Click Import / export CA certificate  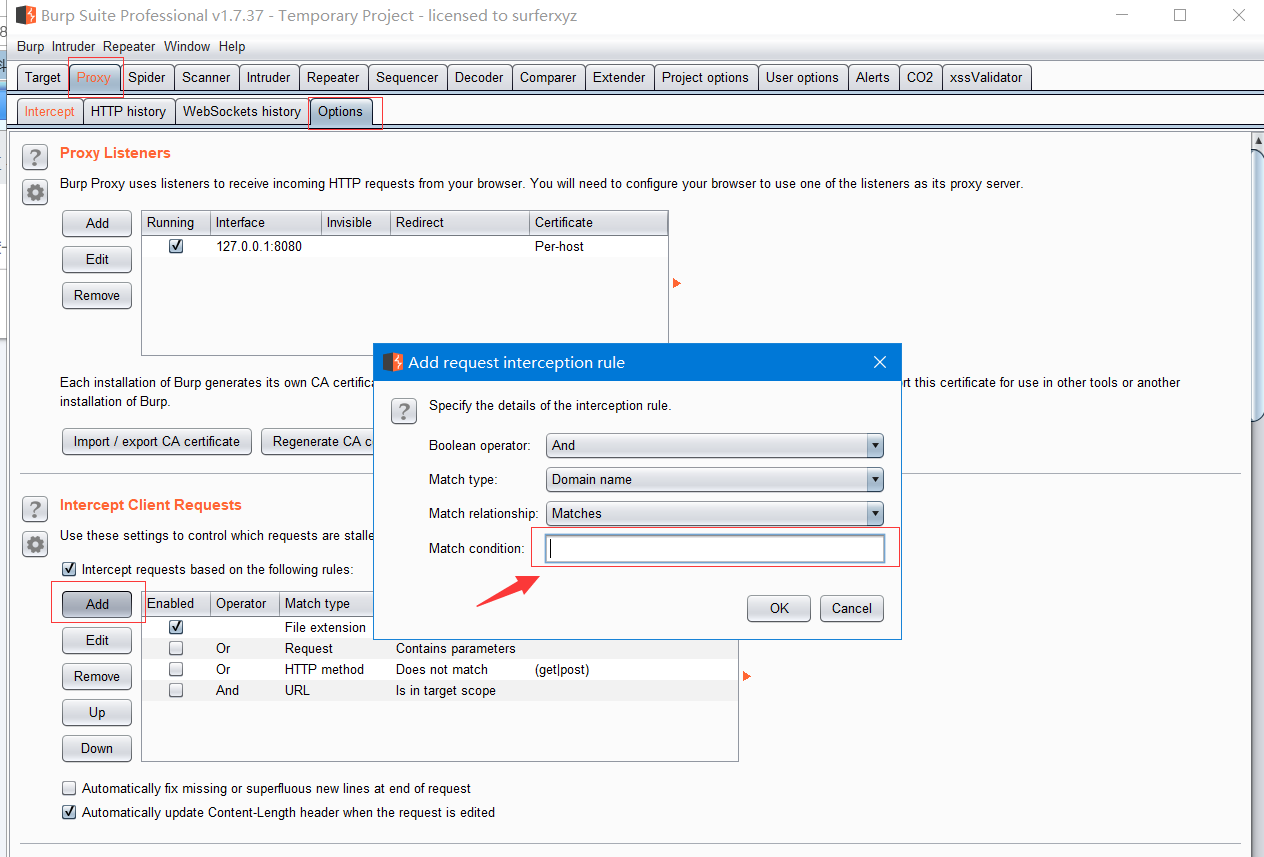(157, 441)
